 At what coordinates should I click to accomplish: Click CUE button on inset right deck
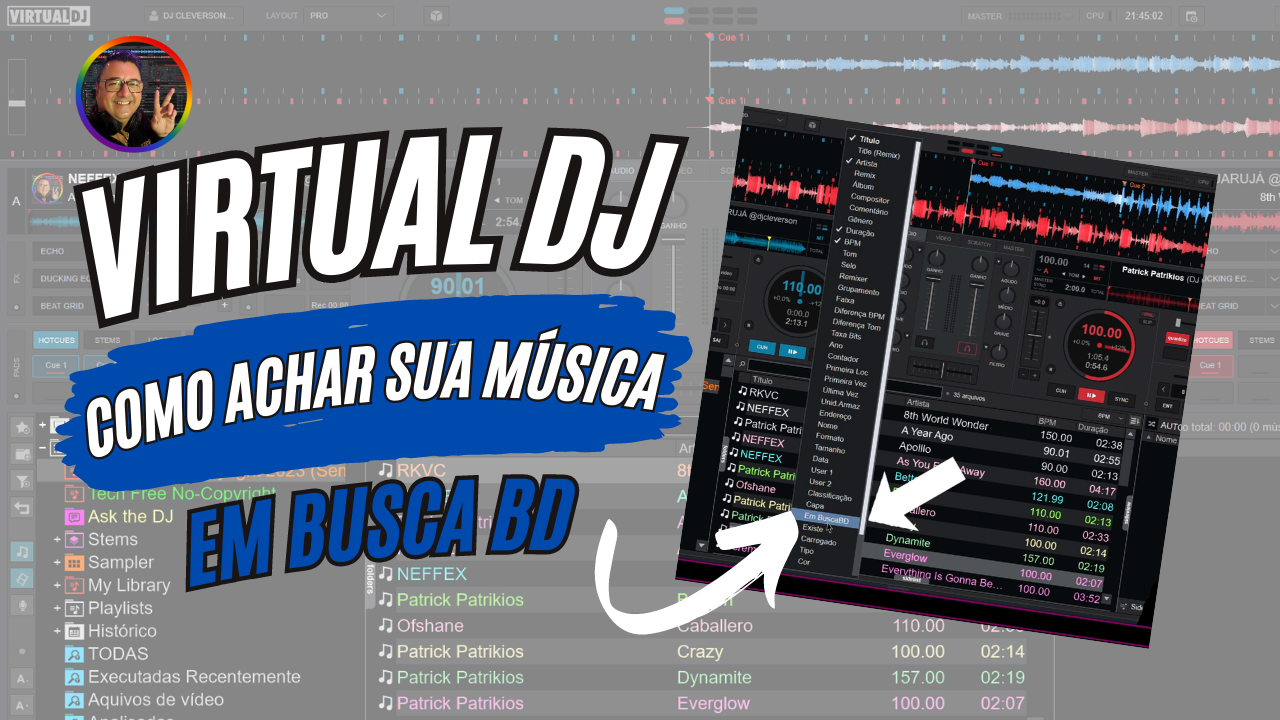coord(1059,390)
